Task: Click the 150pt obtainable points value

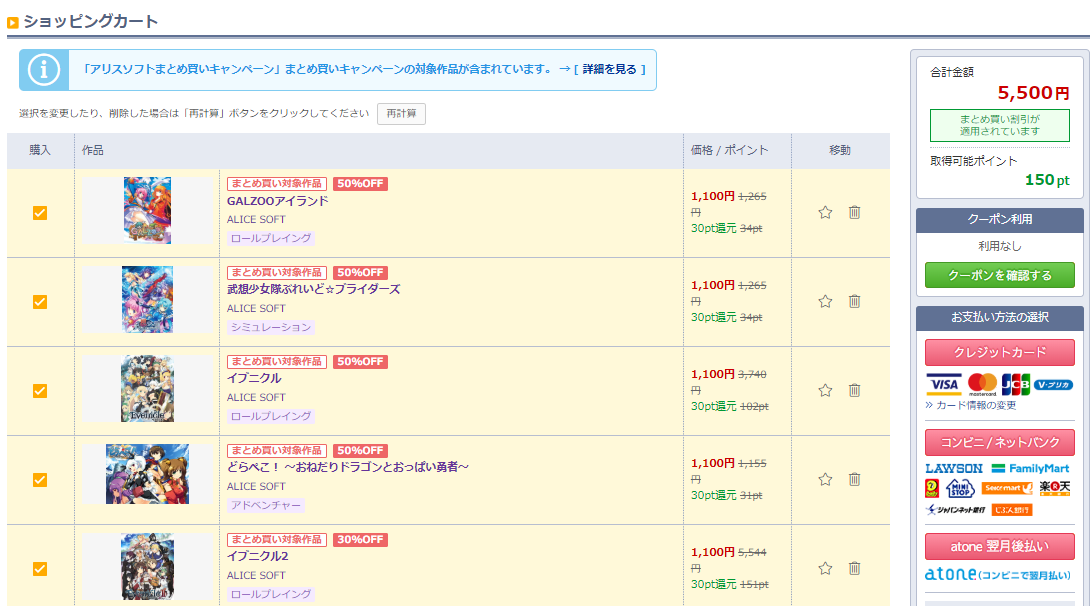Action: tap(1047, 180)
